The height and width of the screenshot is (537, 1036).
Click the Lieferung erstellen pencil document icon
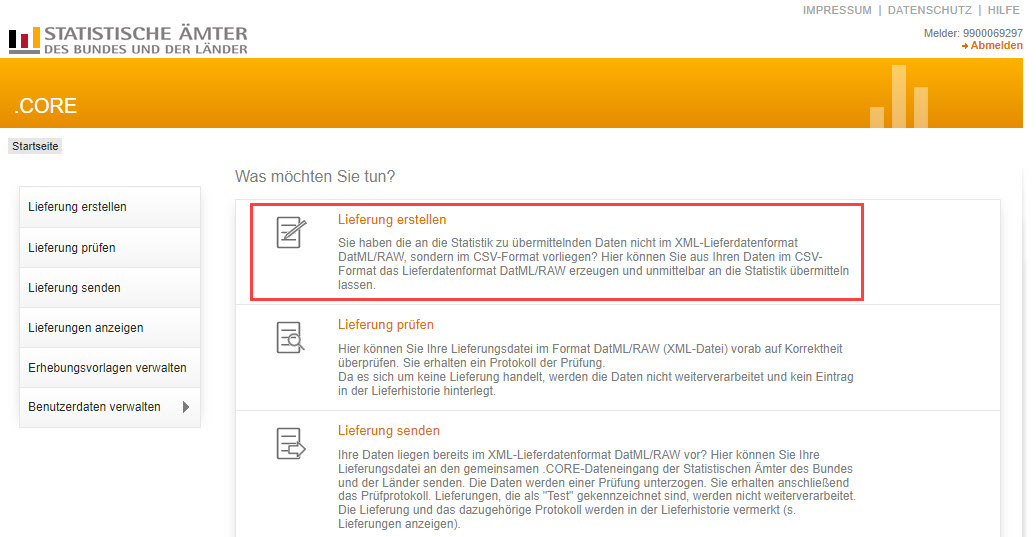click(291, 233)
